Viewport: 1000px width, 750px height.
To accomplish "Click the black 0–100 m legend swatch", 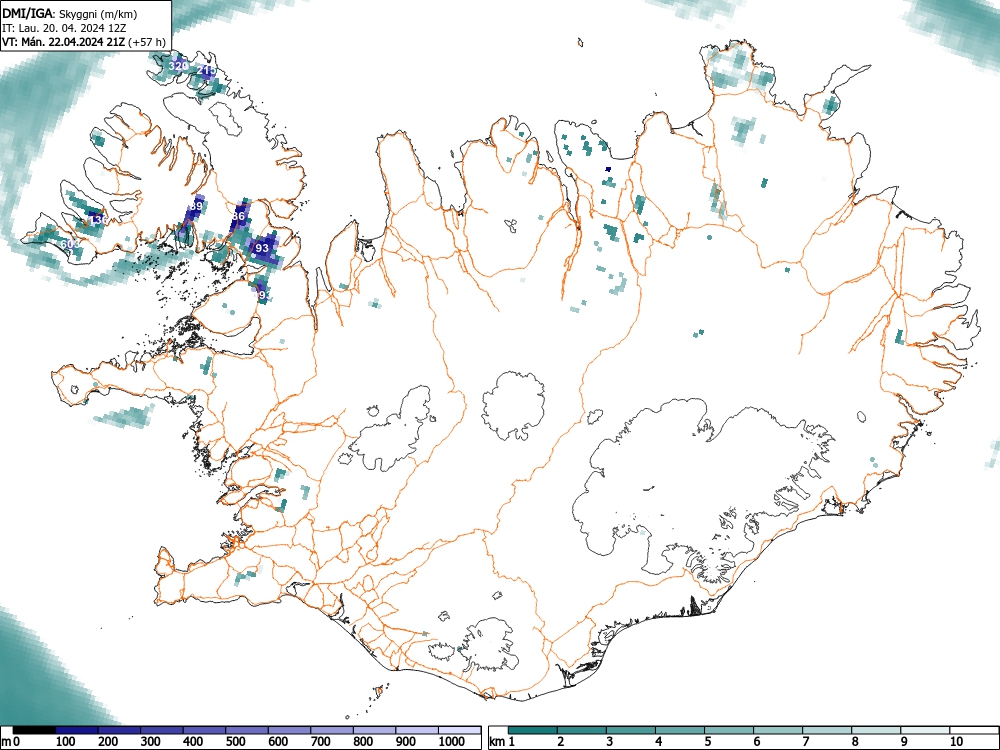I will (34, 730).
